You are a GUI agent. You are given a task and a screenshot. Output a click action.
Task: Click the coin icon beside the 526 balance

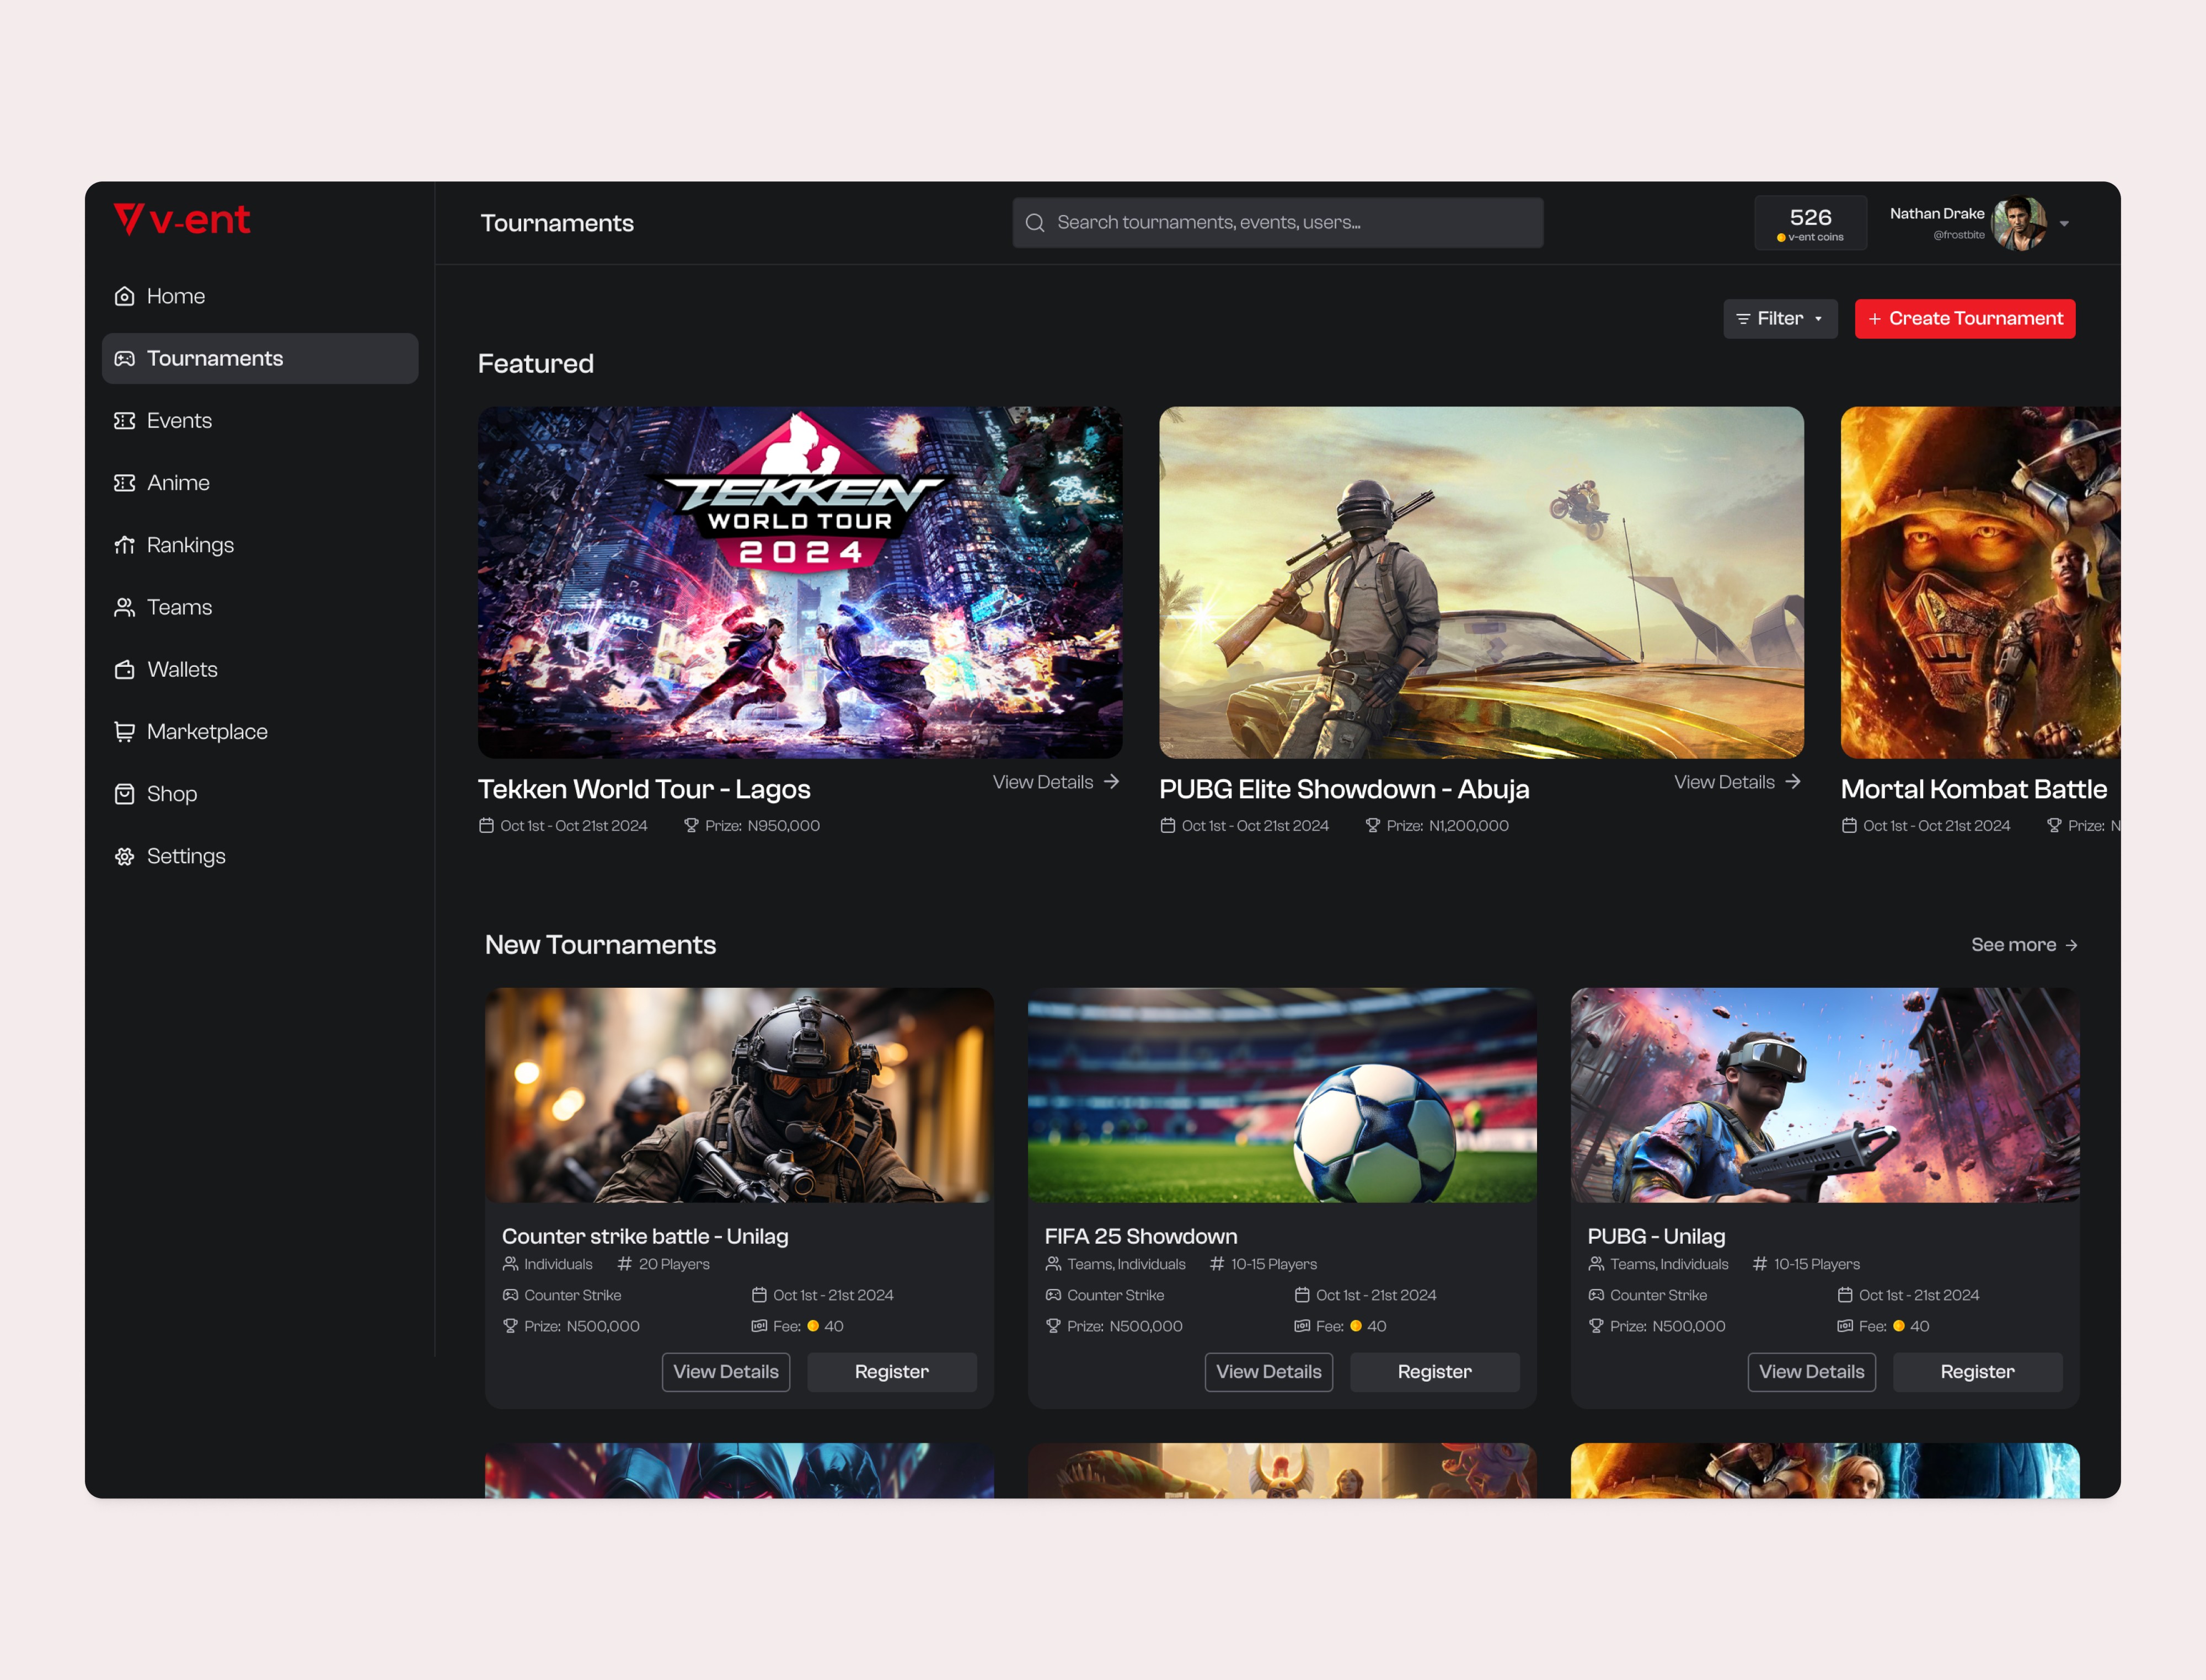point(1782,237)
